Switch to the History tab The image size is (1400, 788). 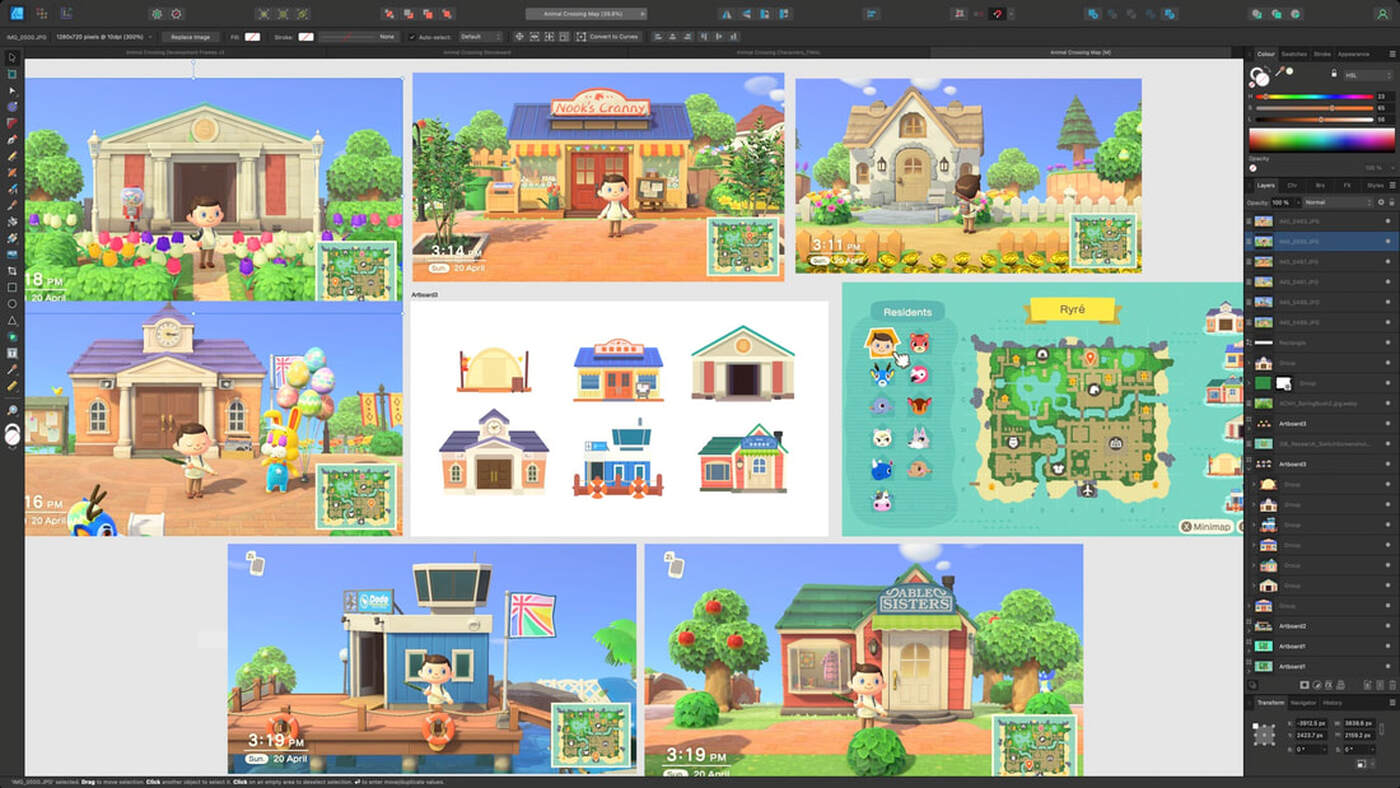pos(1332,703)
